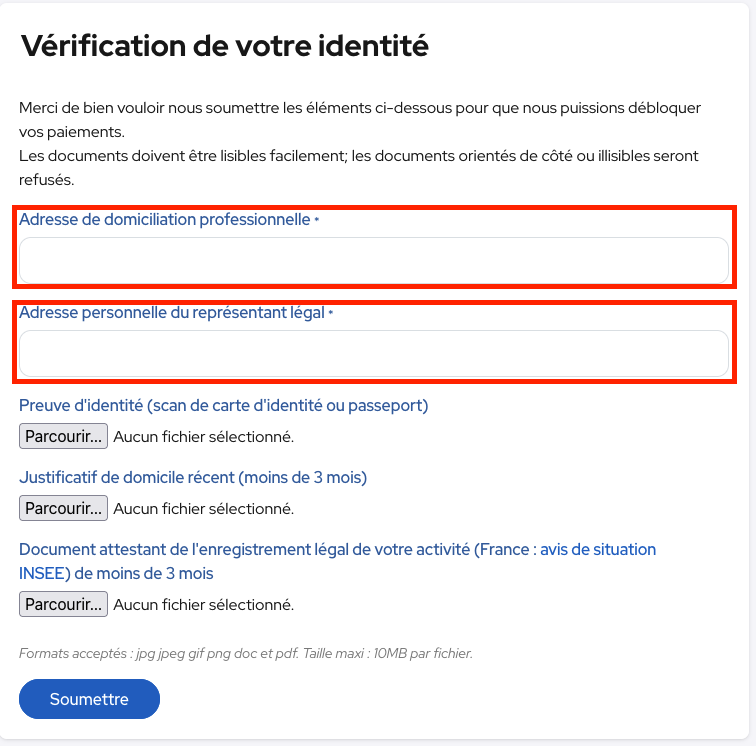Screen dimensions: 756x746
Task: Browse for the identity proof file
Action: 63,436
